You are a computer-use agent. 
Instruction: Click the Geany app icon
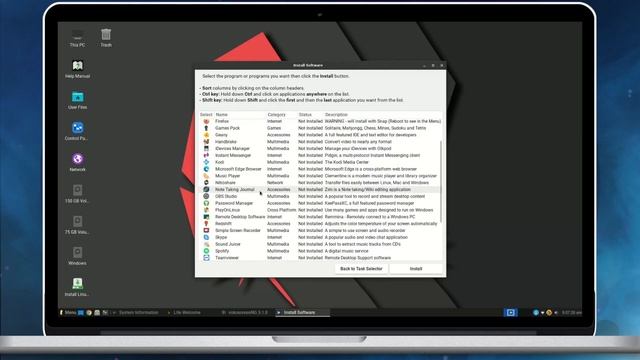point(206,135)
